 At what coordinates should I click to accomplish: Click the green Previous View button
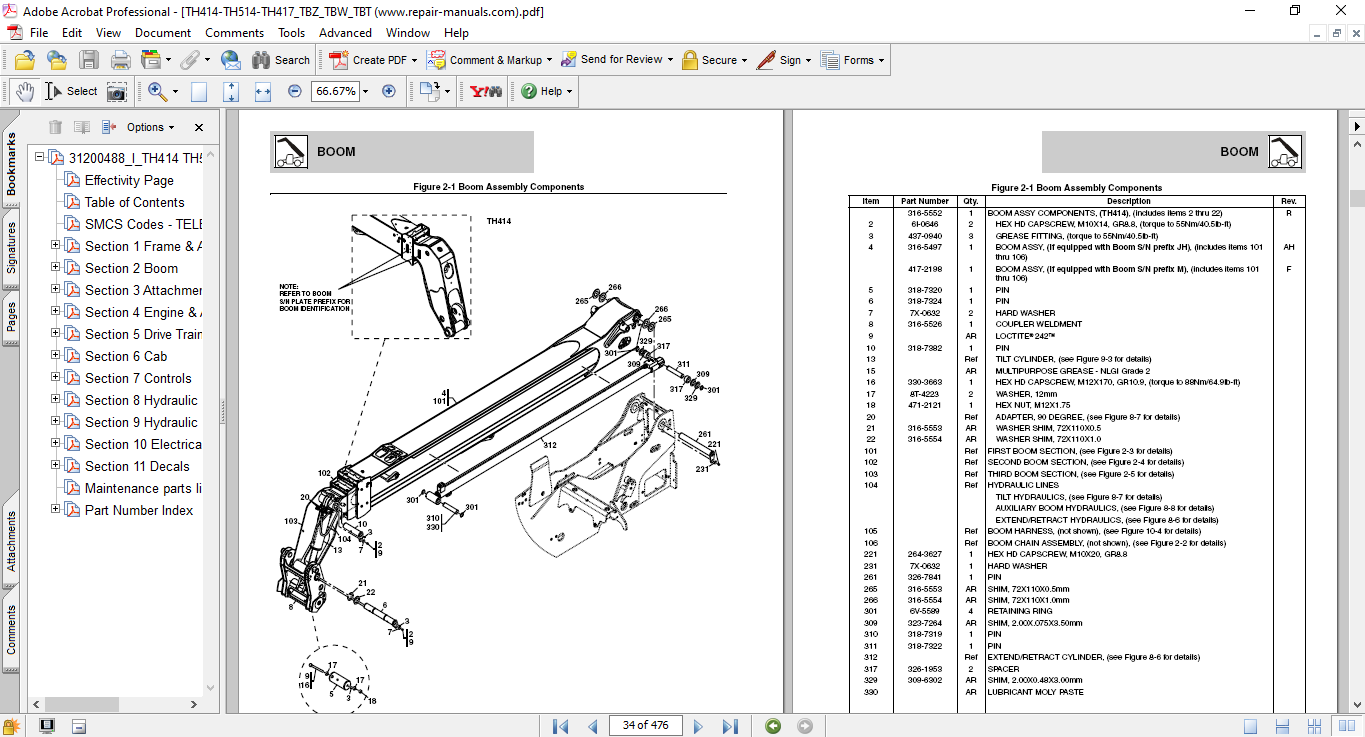point(773,726)
